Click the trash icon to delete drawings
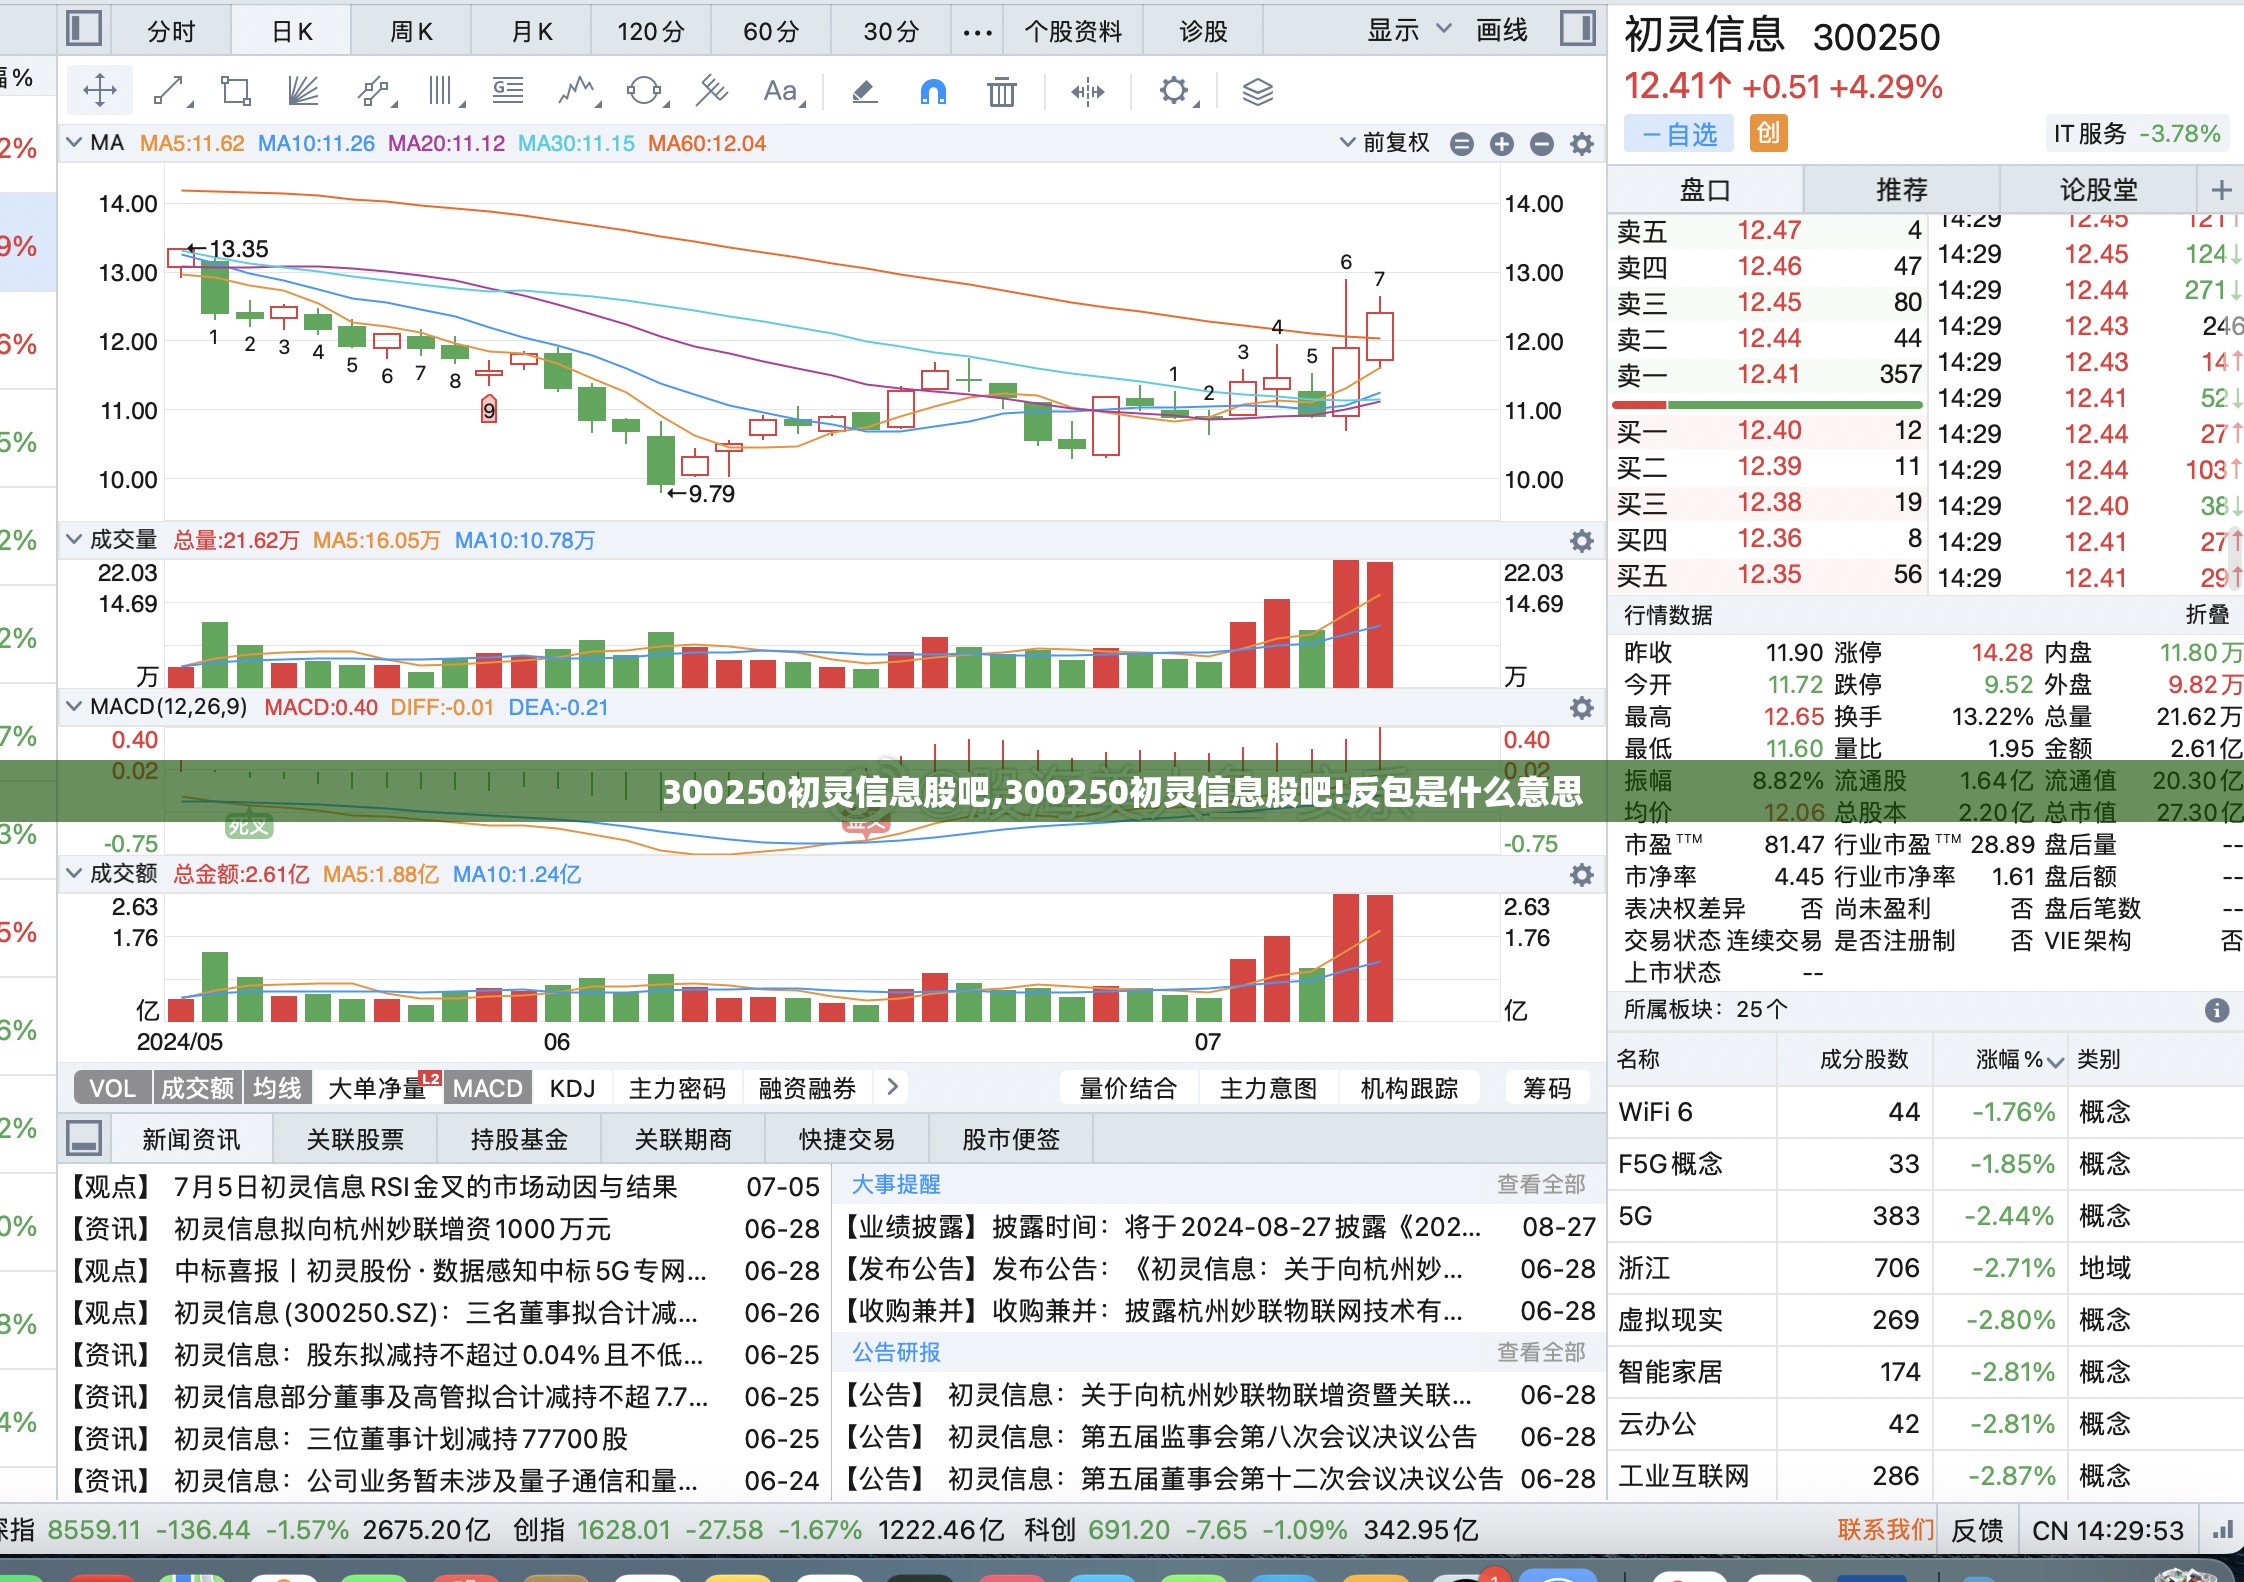2244x1582 pixels. [x=1001, y=92]
